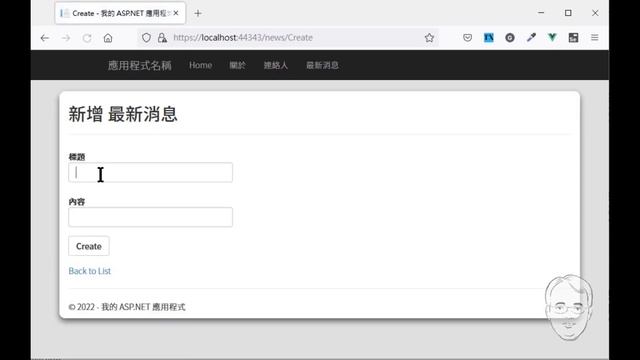
Task: Open the Home navigation item
Action: pos(200,65)
